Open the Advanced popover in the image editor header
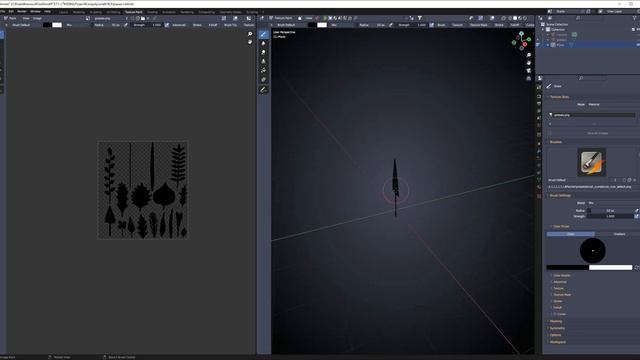640x360 pixels. click(x=179, y=25)
